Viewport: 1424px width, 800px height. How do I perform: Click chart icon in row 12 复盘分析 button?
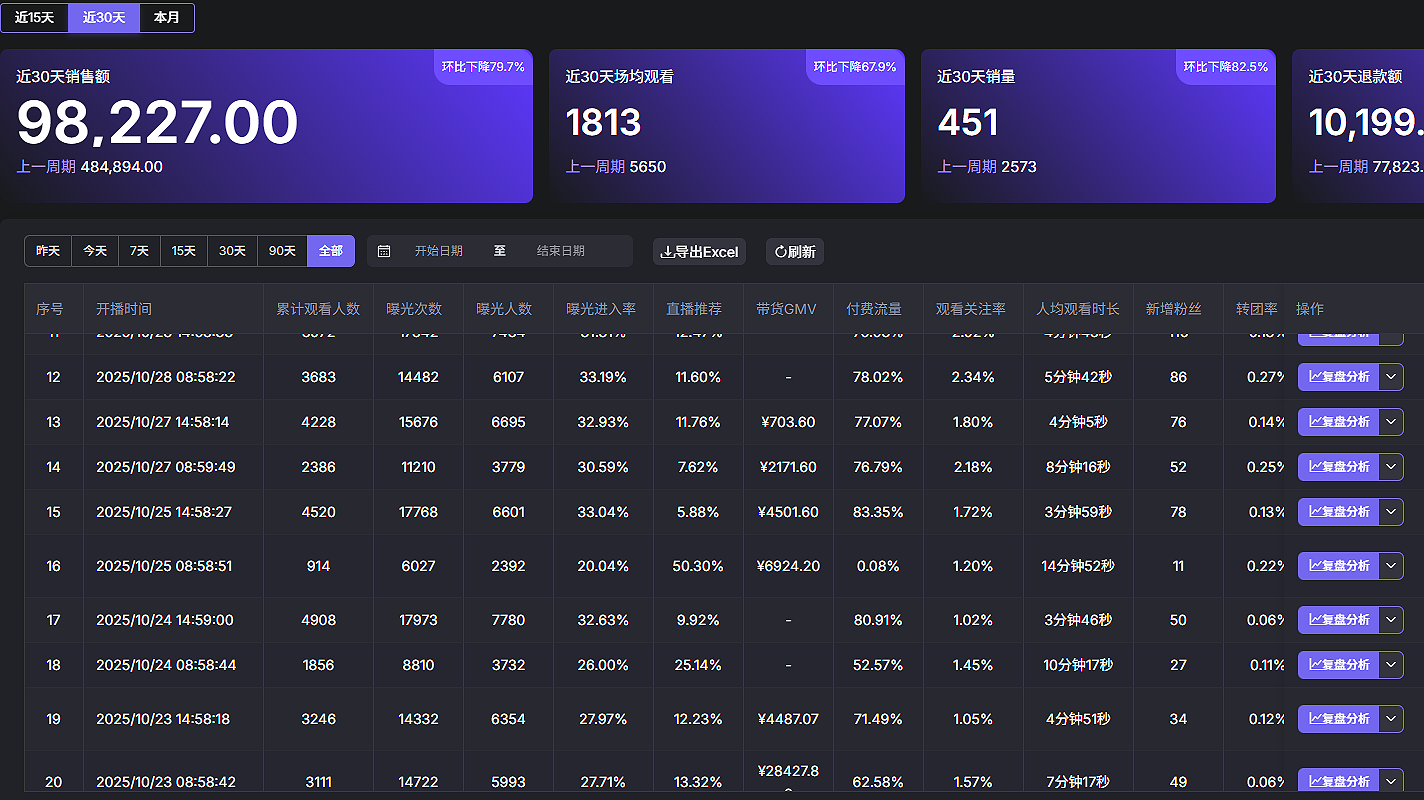pos(1315,377)
